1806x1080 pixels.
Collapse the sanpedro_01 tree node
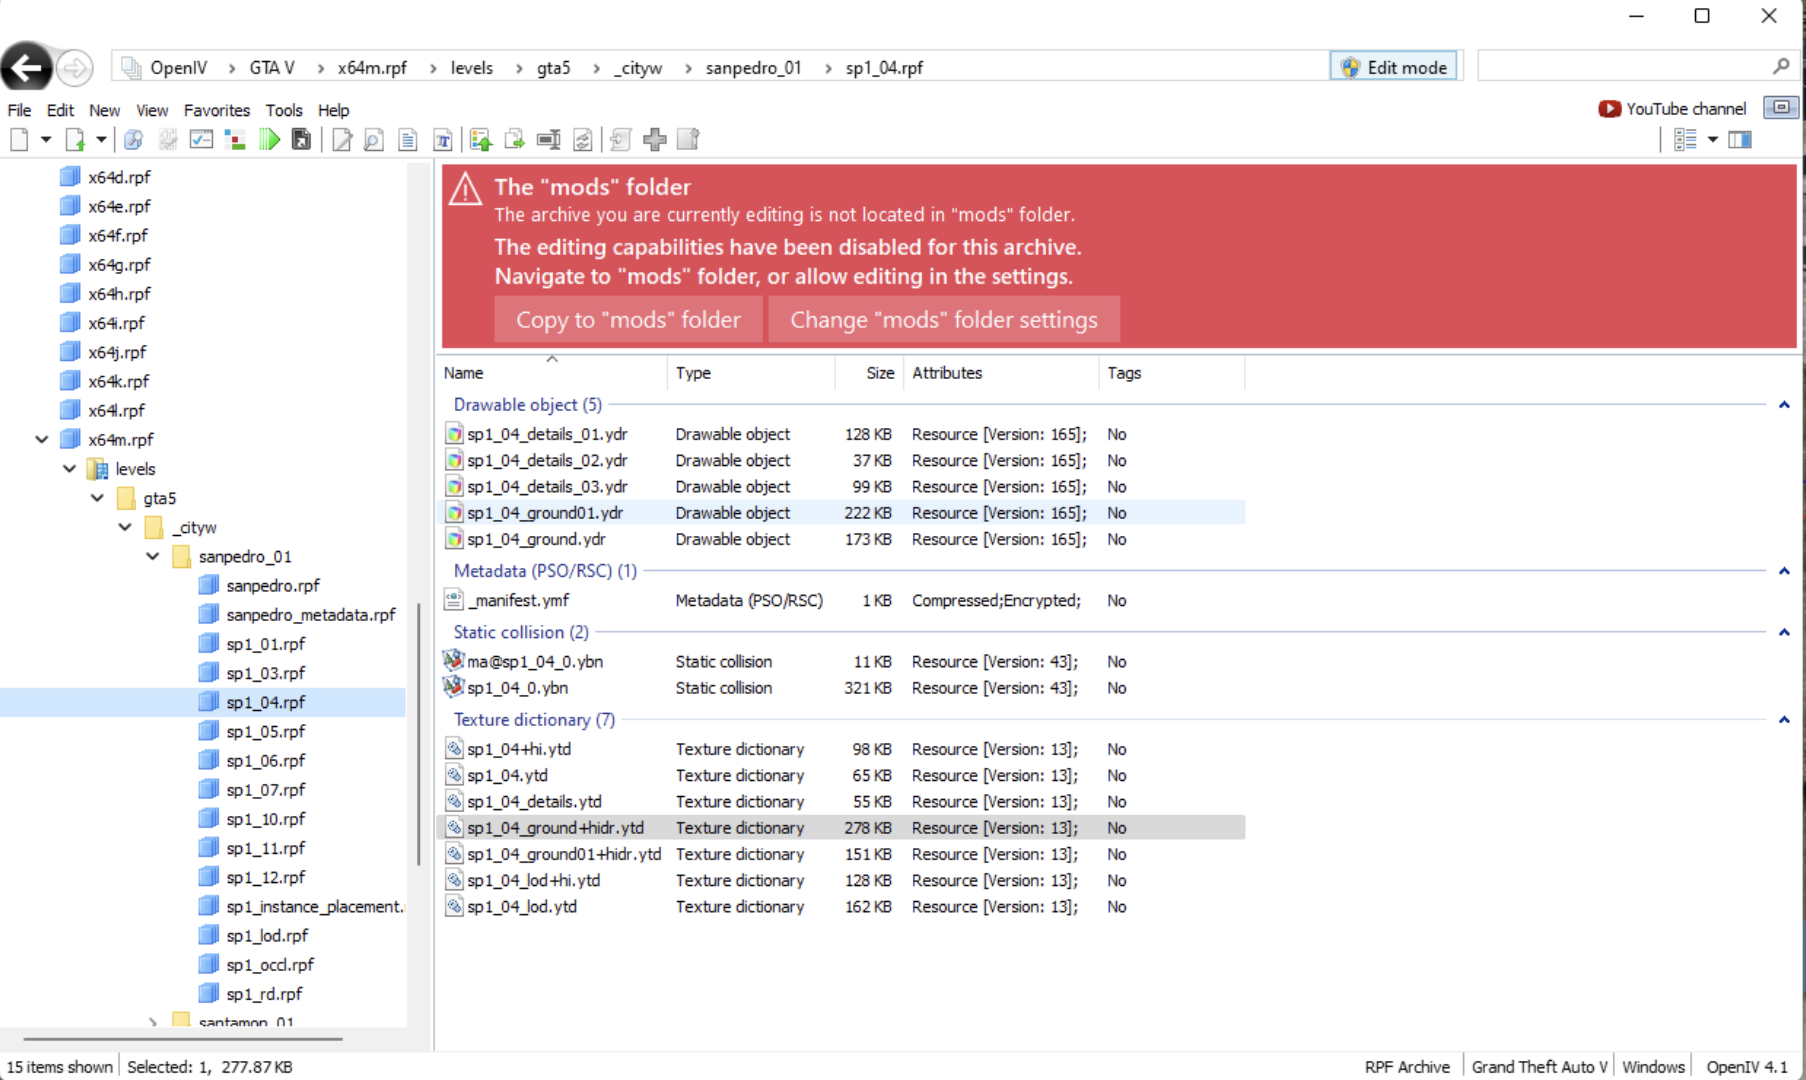coord(153,555)
